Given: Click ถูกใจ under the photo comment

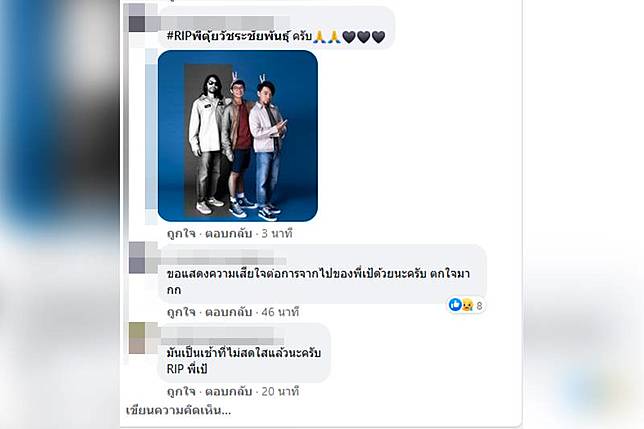Looking at the screenshot, I should [x=181, y=234].
